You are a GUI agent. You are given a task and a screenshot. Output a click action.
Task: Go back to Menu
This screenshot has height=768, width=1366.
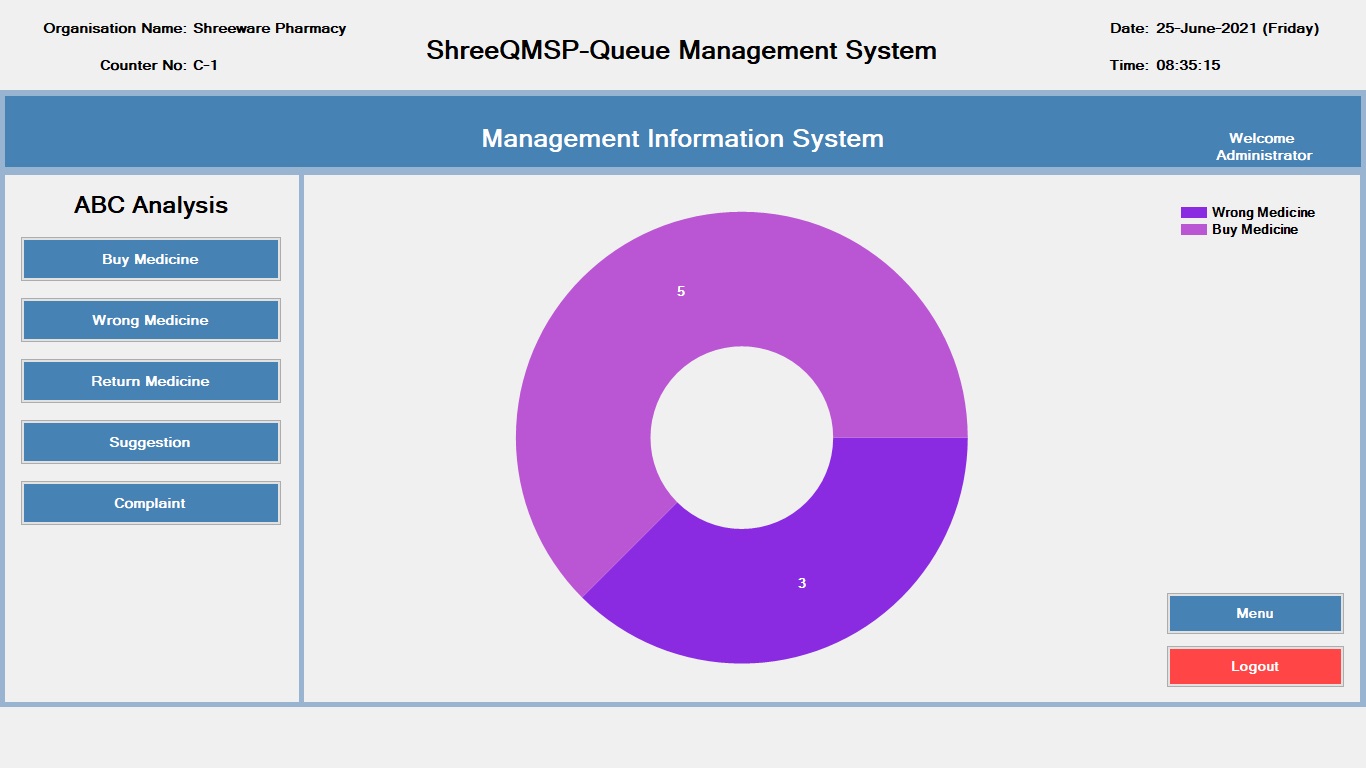pos(1255,613)
